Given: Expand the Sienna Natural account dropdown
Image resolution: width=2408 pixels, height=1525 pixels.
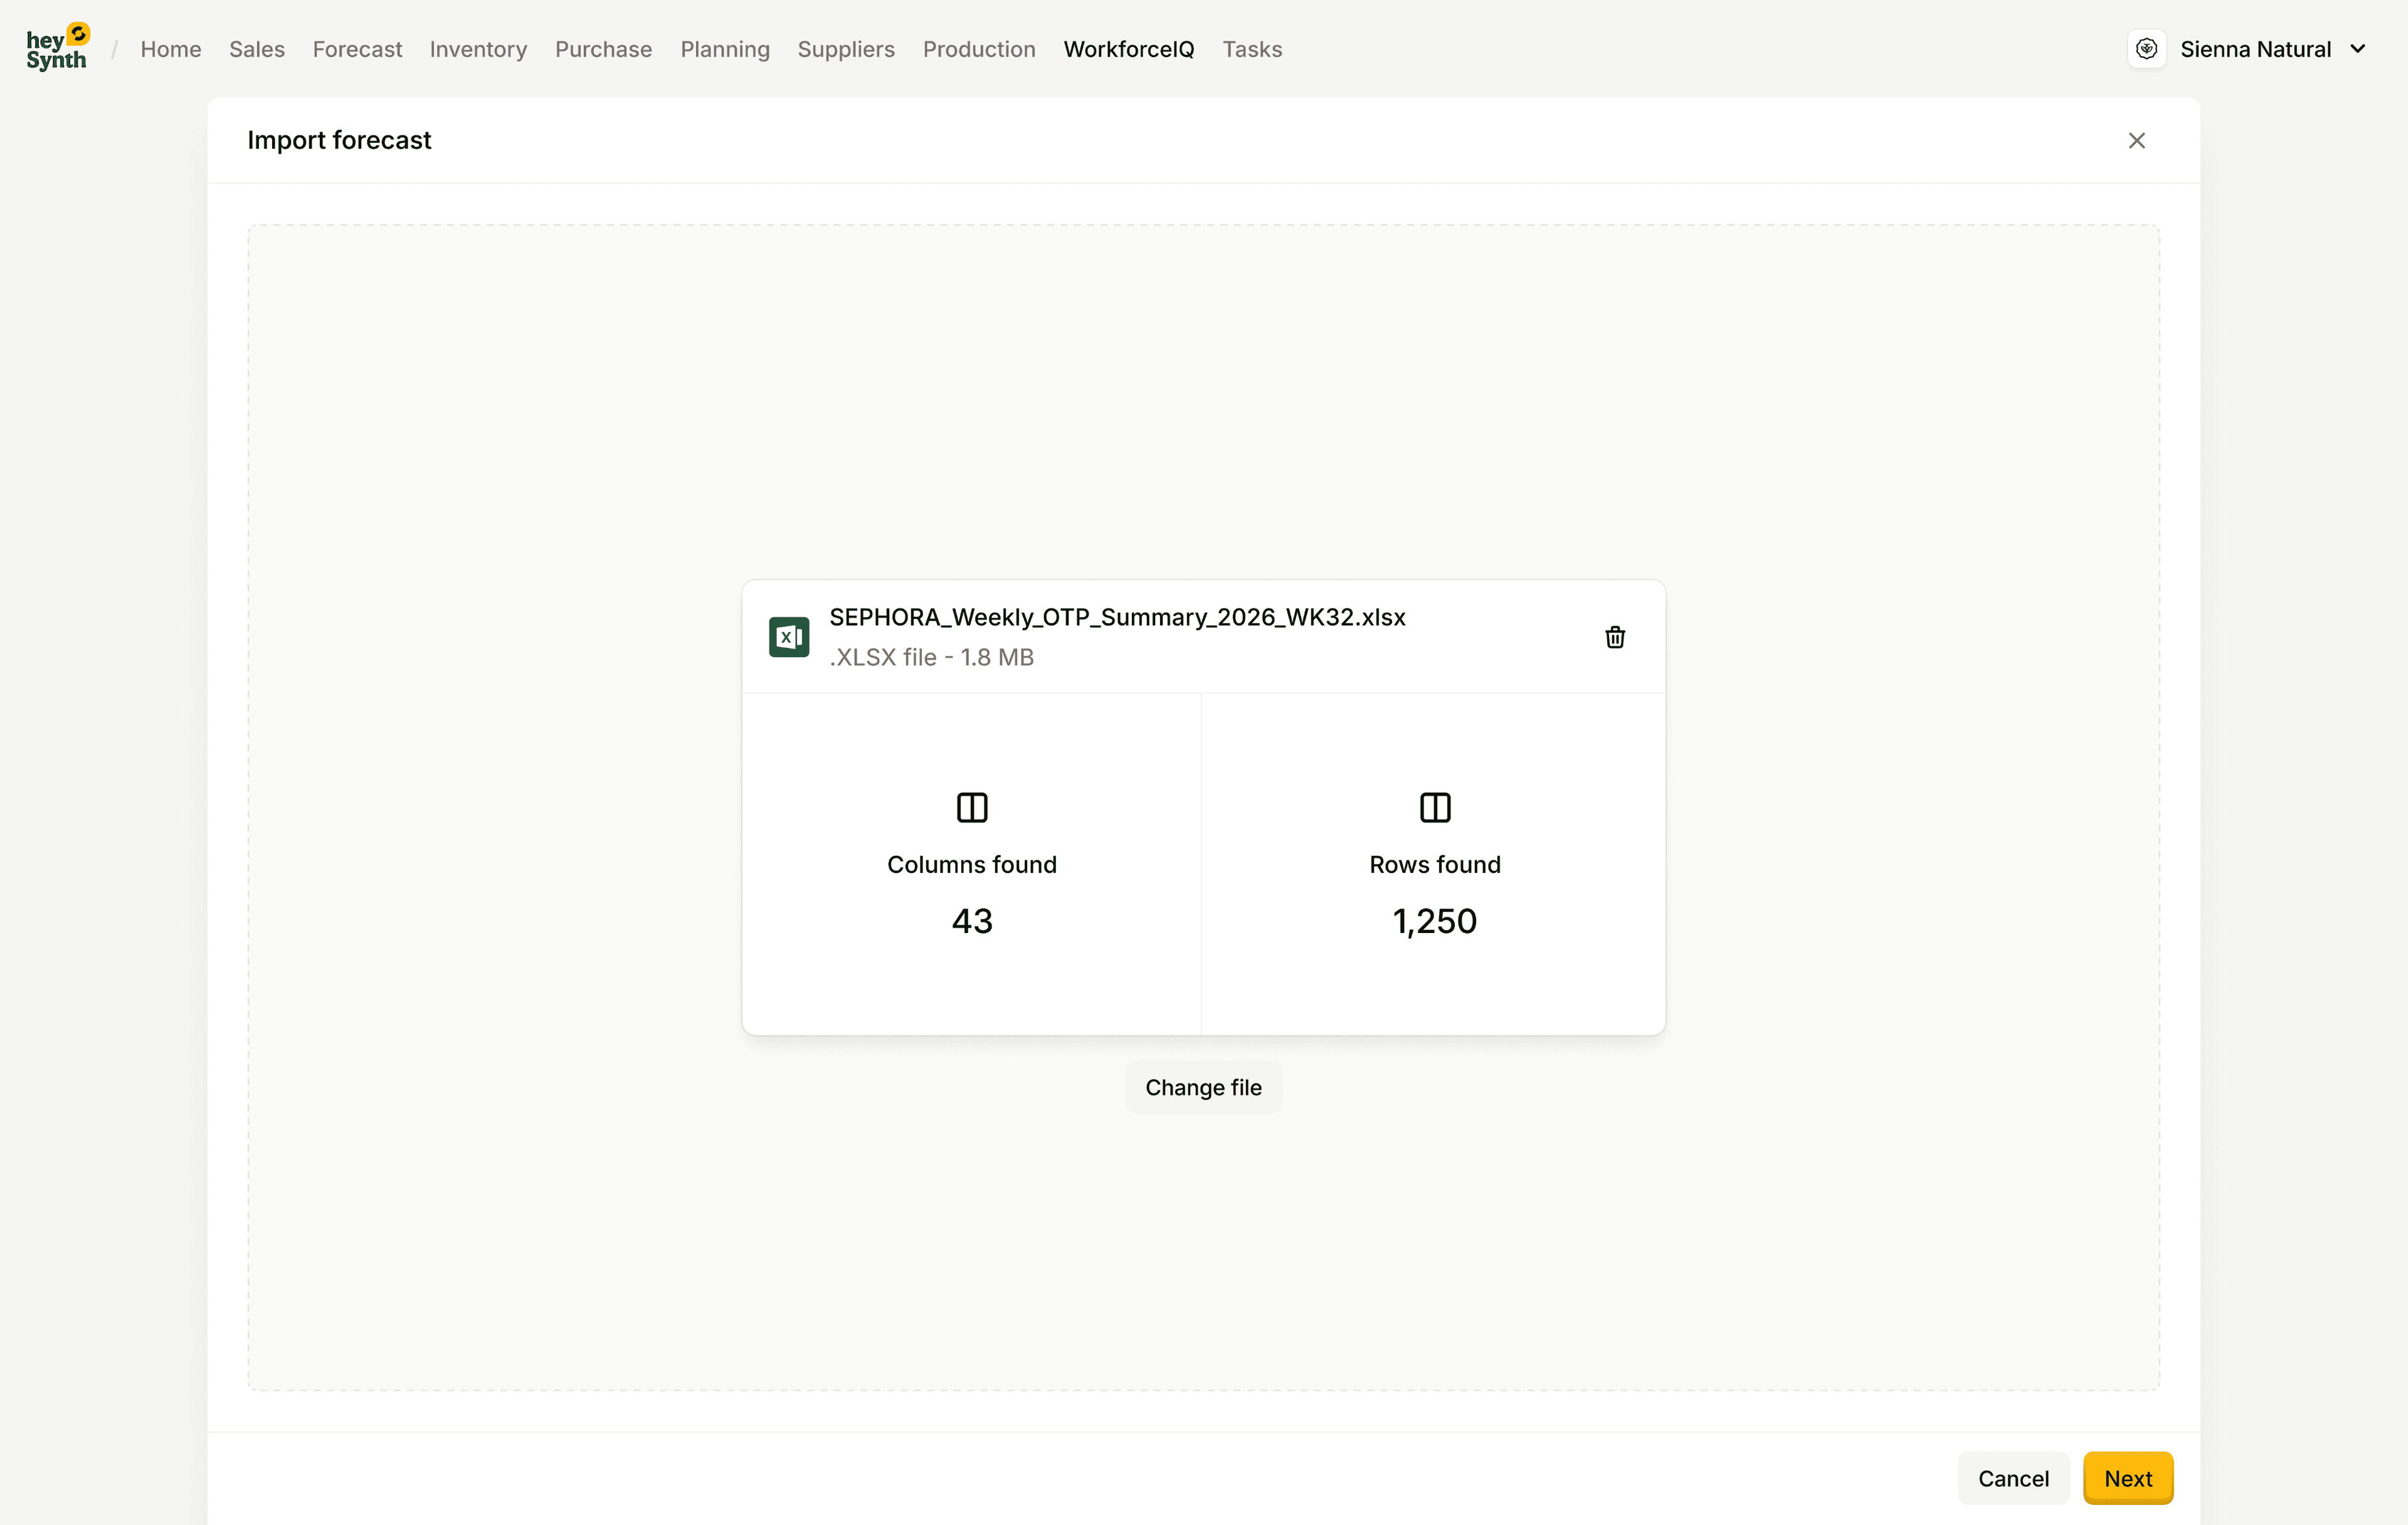Looking at the screenshot, I should [x=2357, y=49].
